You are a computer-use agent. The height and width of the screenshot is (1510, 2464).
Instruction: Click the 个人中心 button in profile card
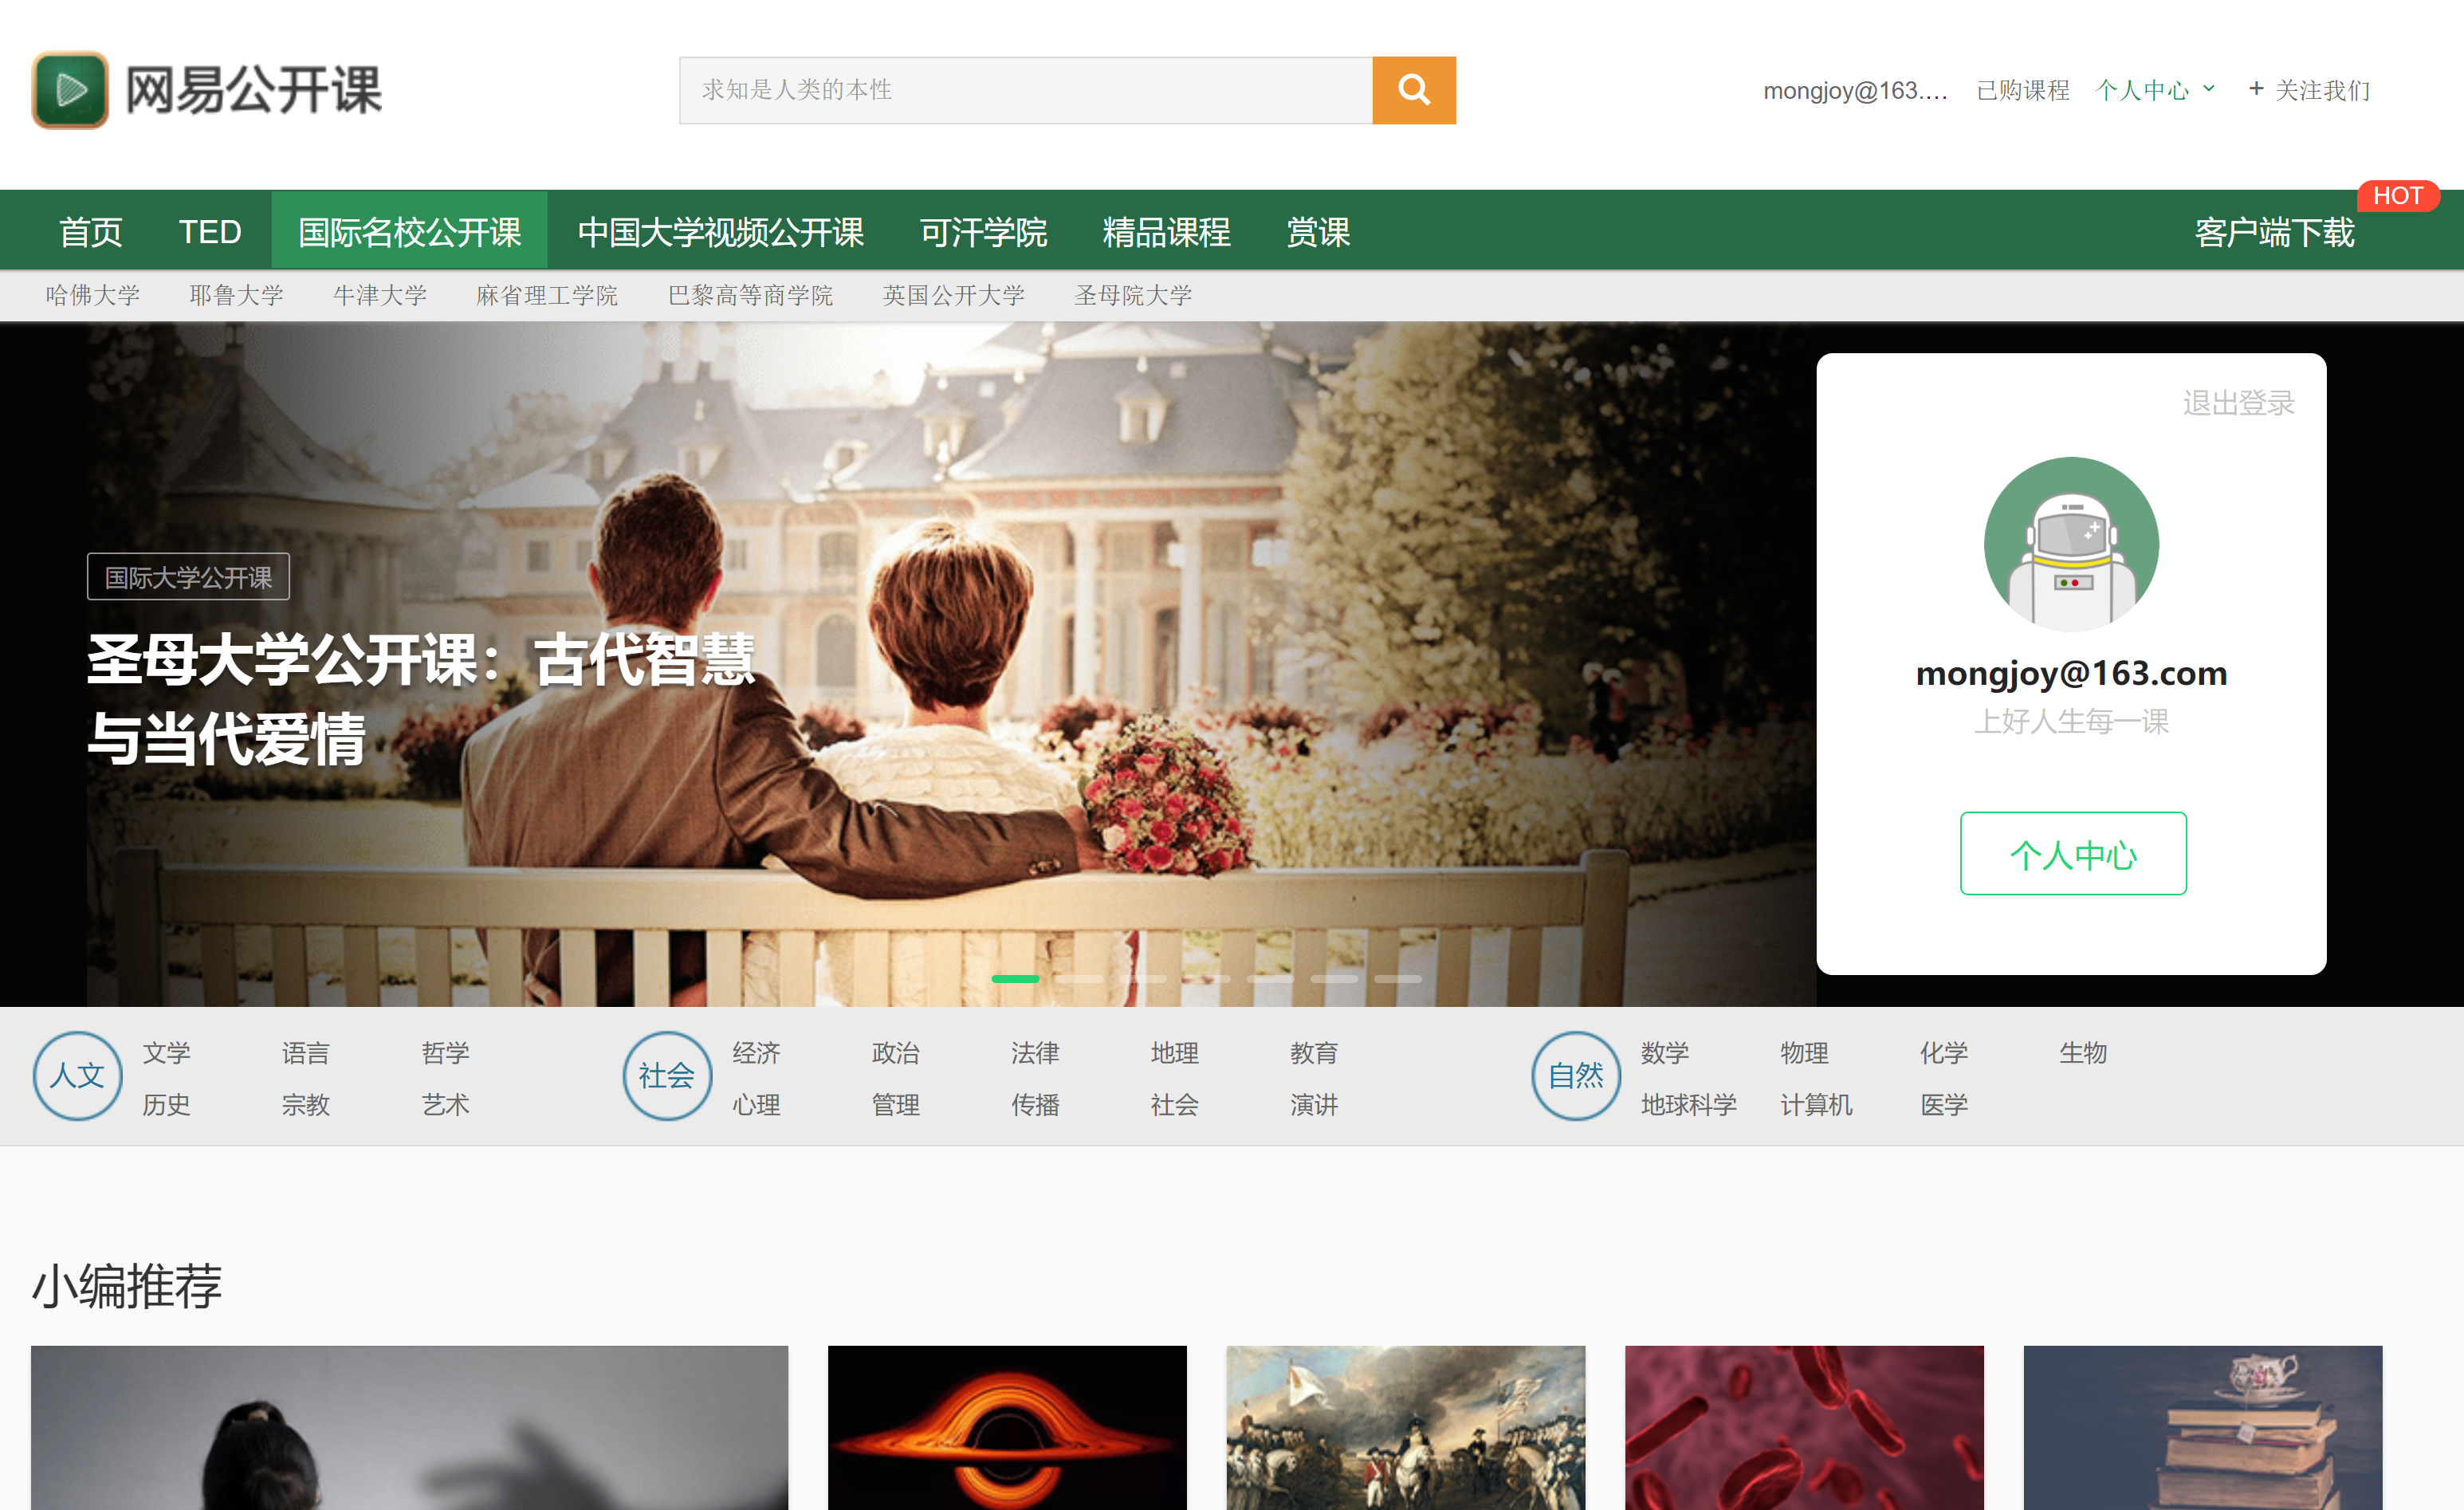tap(2073, 853)
